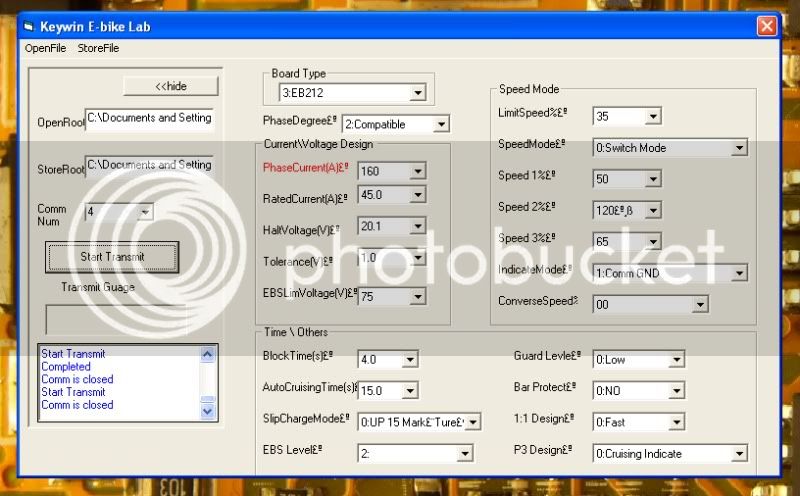Open the Board Type dropdown
The image size is (800, 496).
tap(418, 93)
